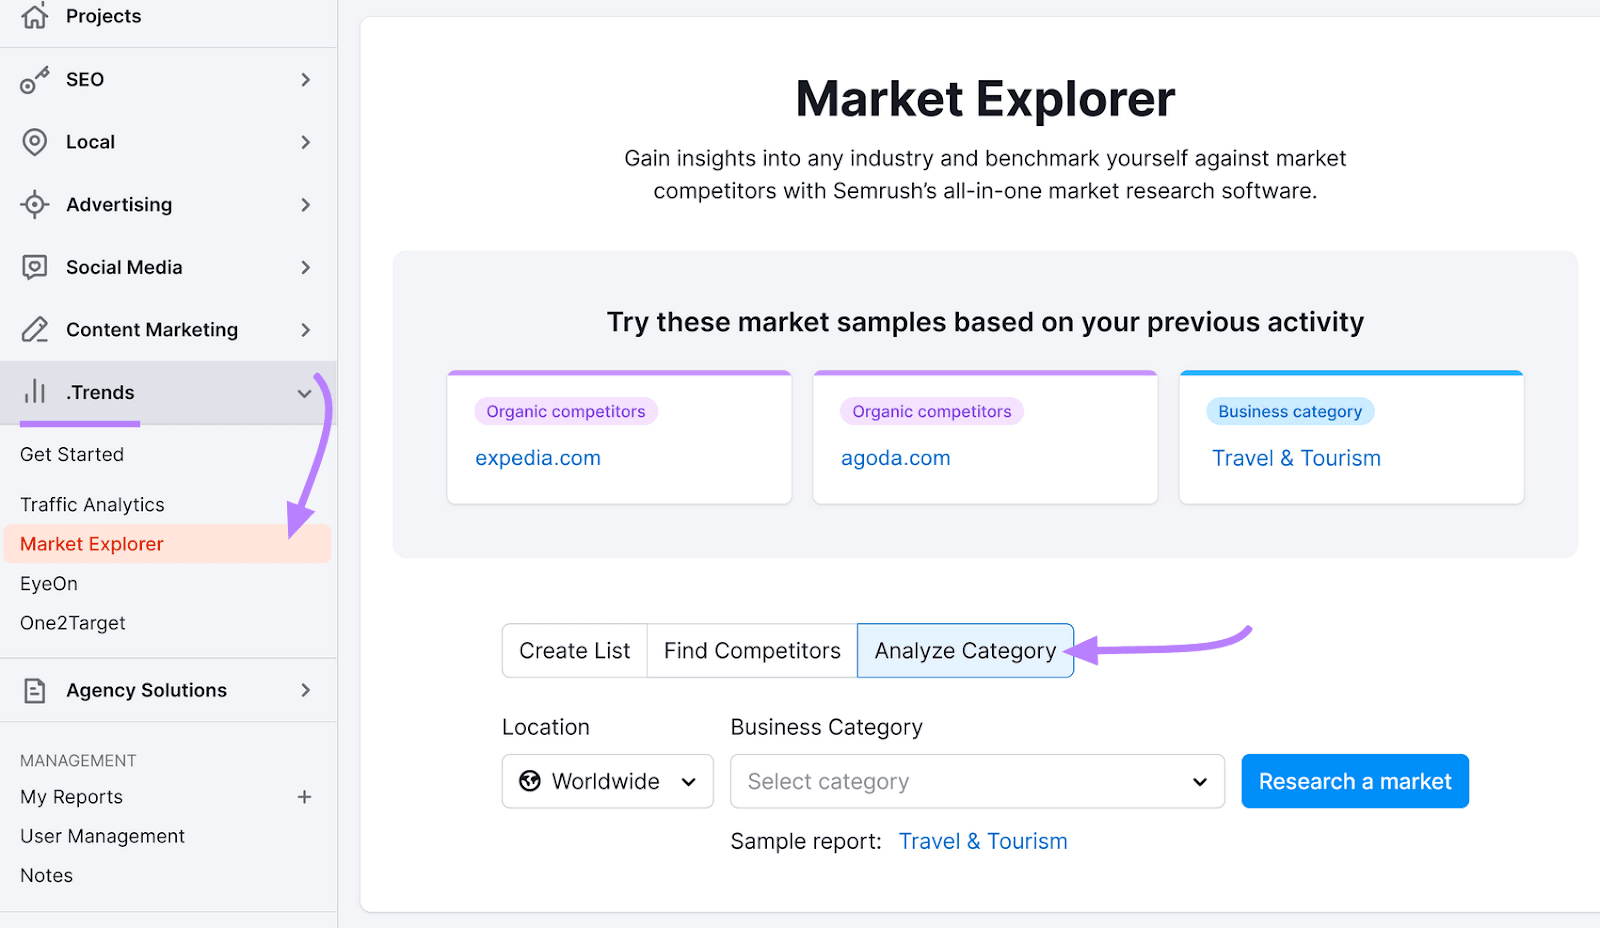1600x928 pixels.
Task: Click the Social Media speech bubble icon
Action: coord(34,267)
